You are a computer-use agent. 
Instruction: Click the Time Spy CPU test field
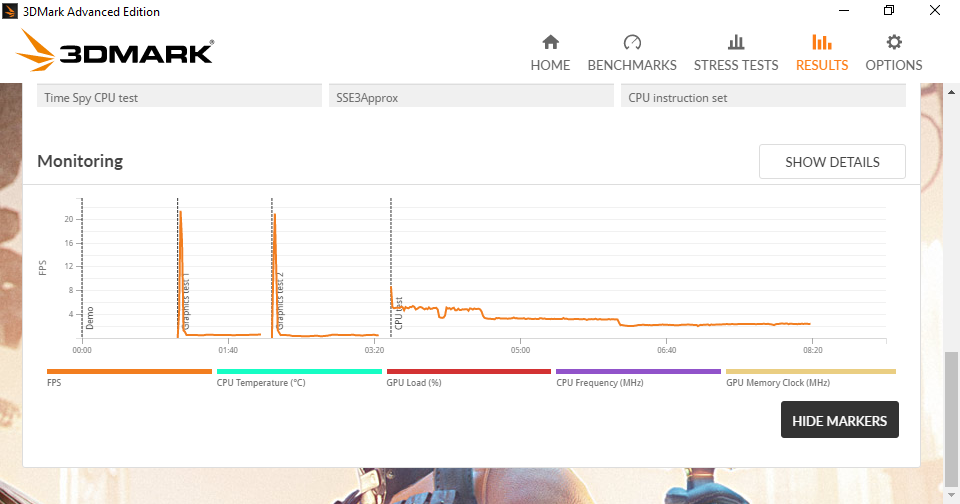179,97
